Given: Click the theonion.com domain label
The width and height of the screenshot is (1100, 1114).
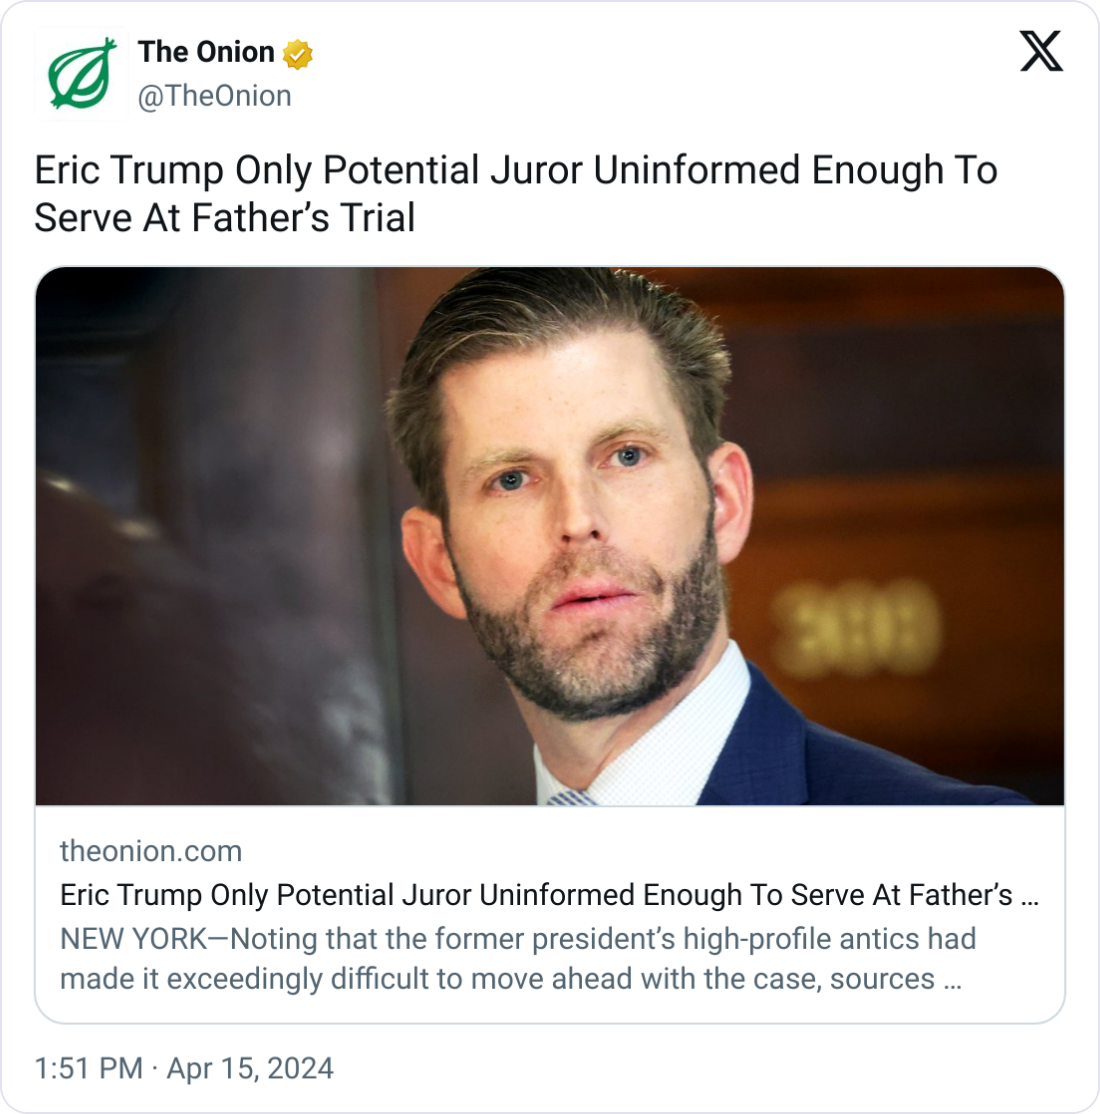Looking at the screenshot, I should click(x=151, y=851).
